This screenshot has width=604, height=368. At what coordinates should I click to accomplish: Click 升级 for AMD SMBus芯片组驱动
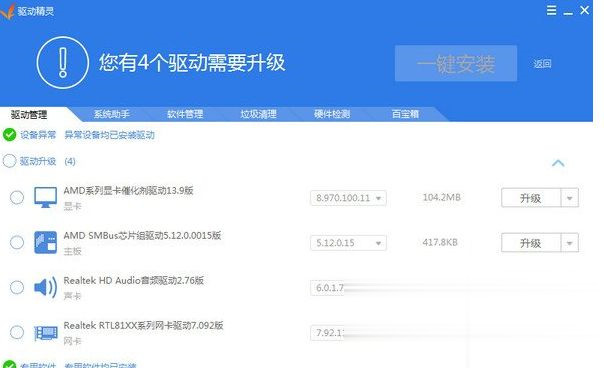click(x=531, y=243)
